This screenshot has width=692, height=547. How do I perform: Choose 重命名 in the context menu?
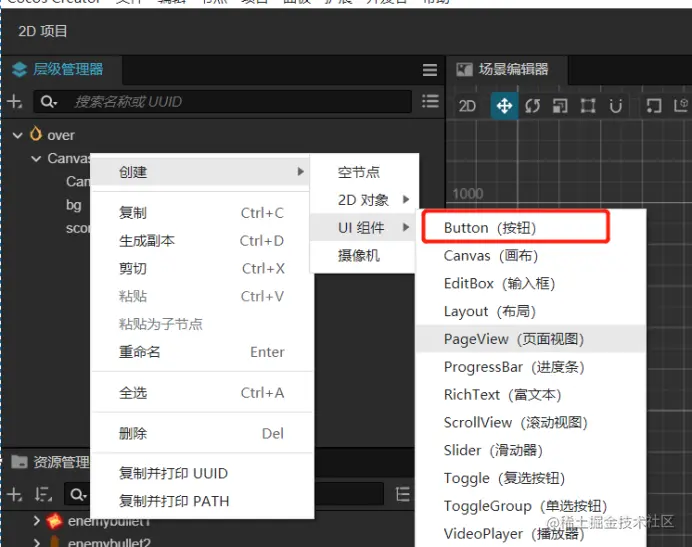[201, 352]
